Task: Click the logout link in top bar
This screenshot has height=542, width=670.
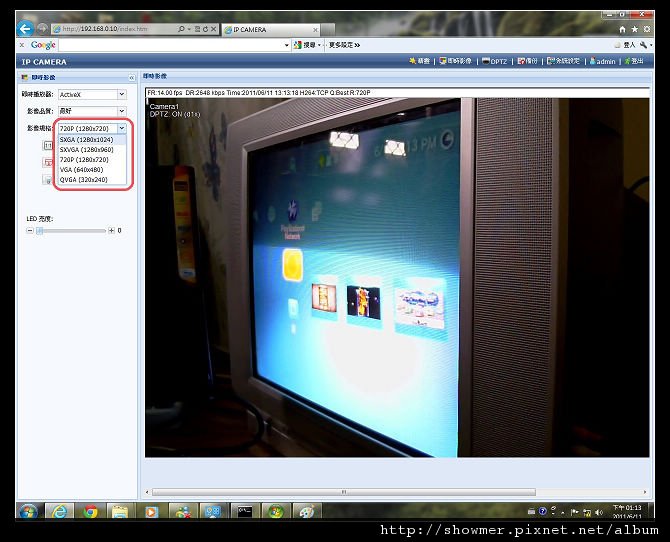Action: (x=635, y=61)
